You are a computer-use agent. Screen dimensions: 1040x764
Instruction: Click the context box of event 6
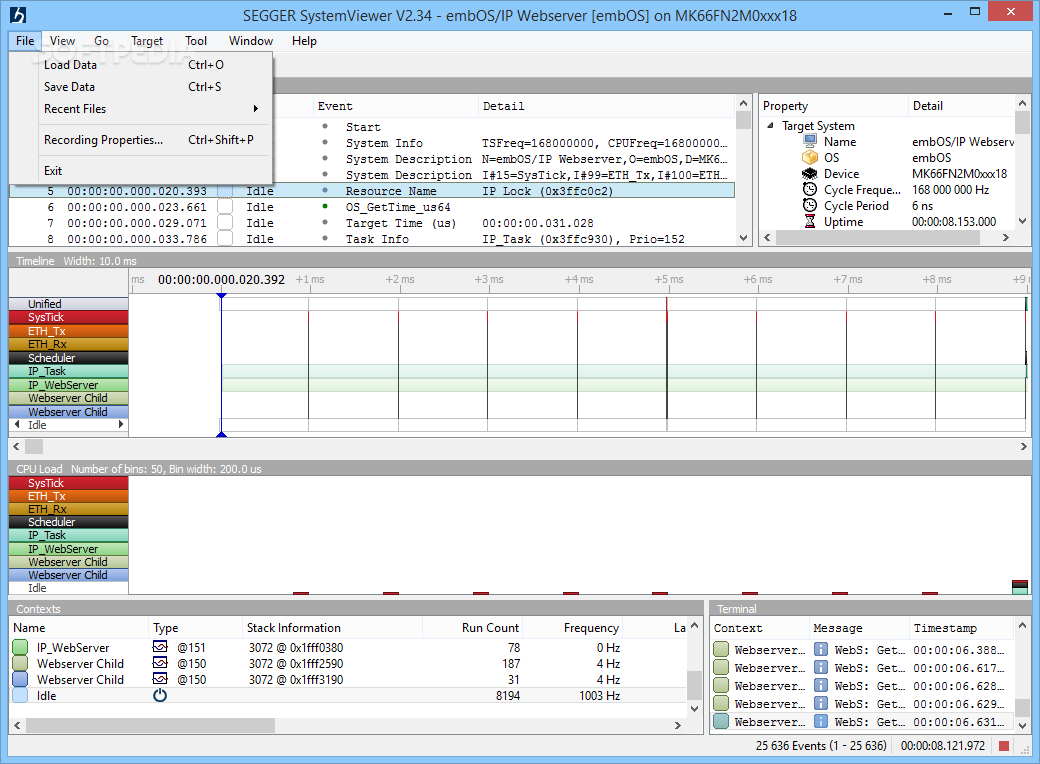(x=225, y=207)
